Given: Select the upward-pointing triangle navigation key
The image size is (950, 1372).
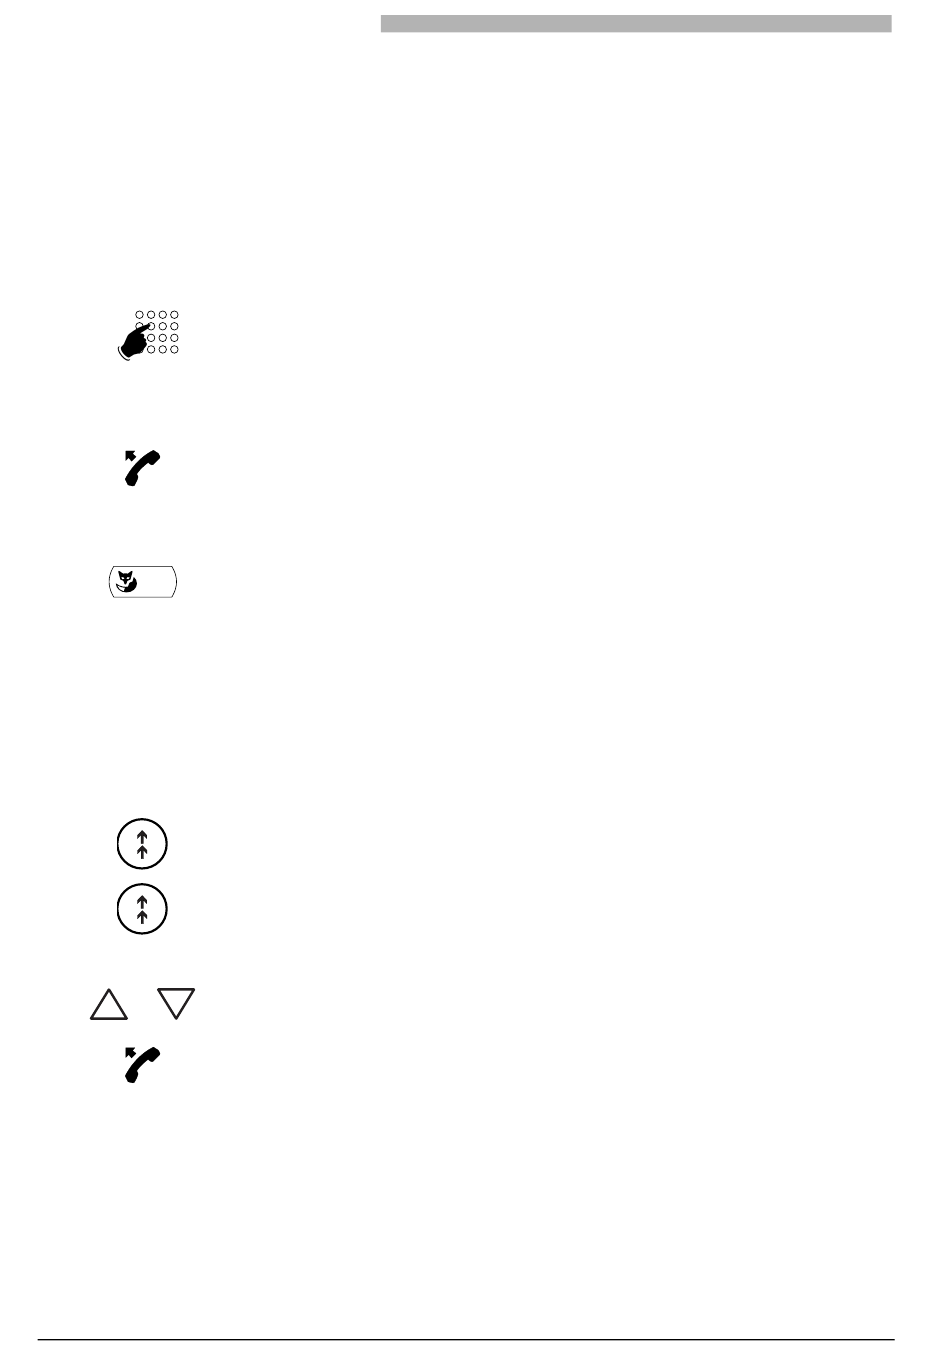Looking at the screenshot, I should (x=109, y=1004).
